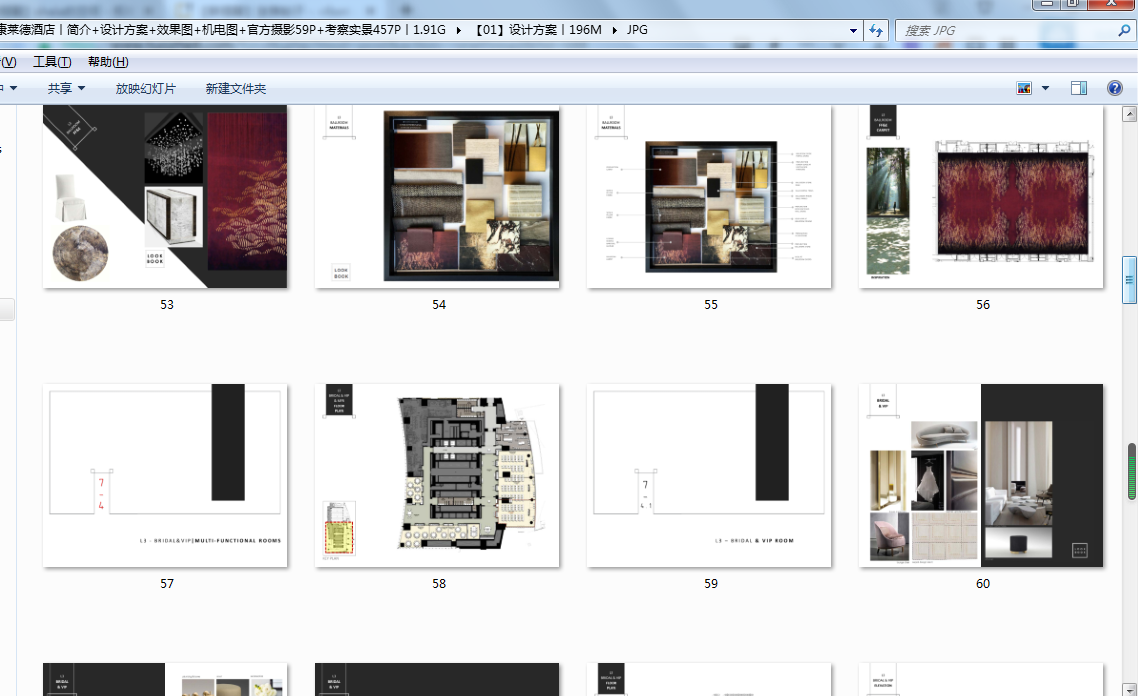Click into the 搜索 JPG search field
Screen dimensions: 1138x696
[1005, 30]
